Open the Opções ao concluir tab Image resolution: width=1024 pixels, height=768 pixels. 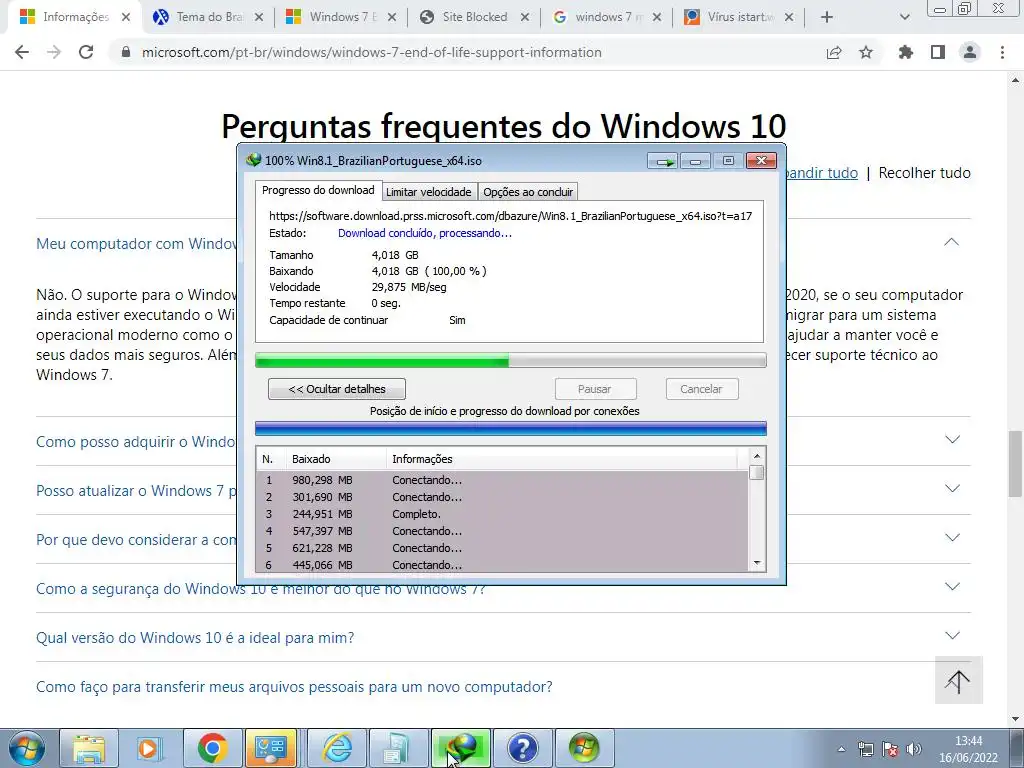click(x=528, y=192)
